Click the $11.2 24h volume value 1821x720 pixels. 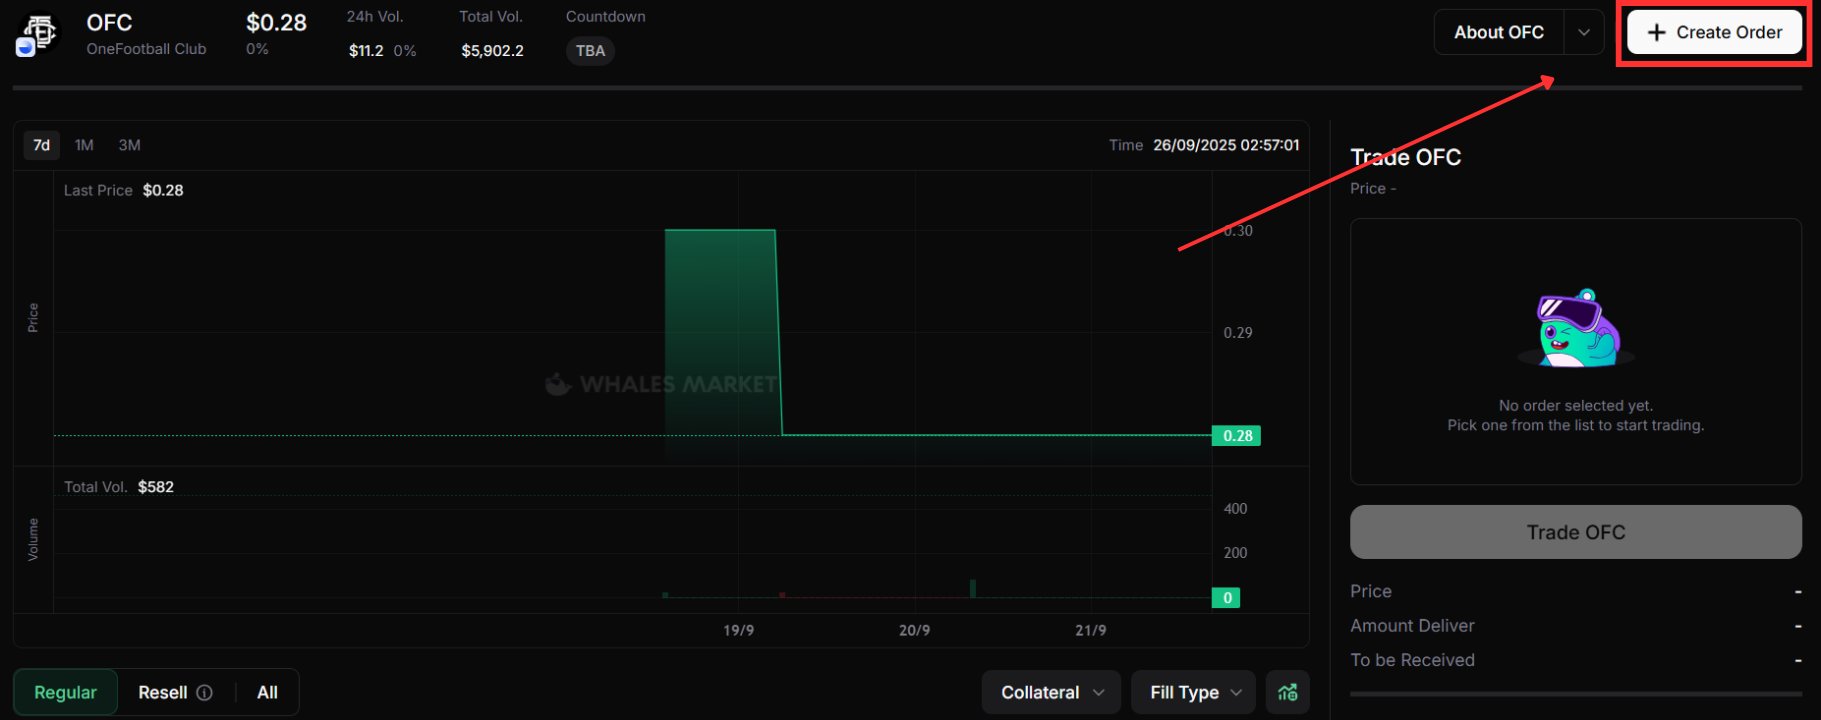[x=366, y=51]
